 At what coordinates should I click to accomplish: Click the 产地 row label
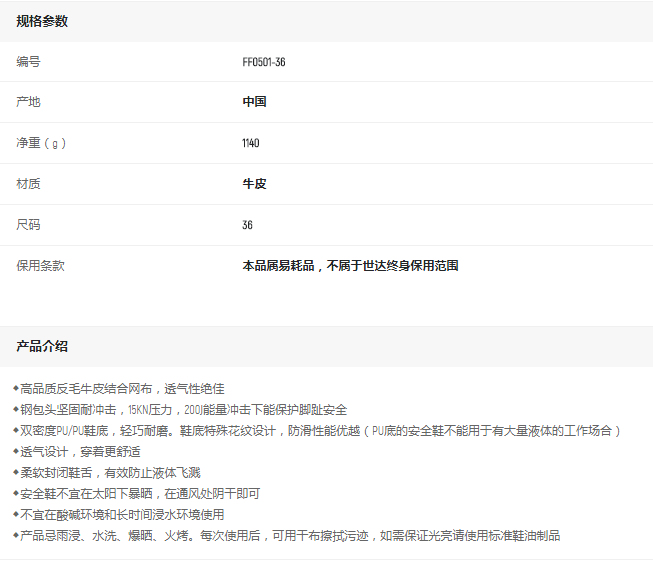click(x=28, y=102)
